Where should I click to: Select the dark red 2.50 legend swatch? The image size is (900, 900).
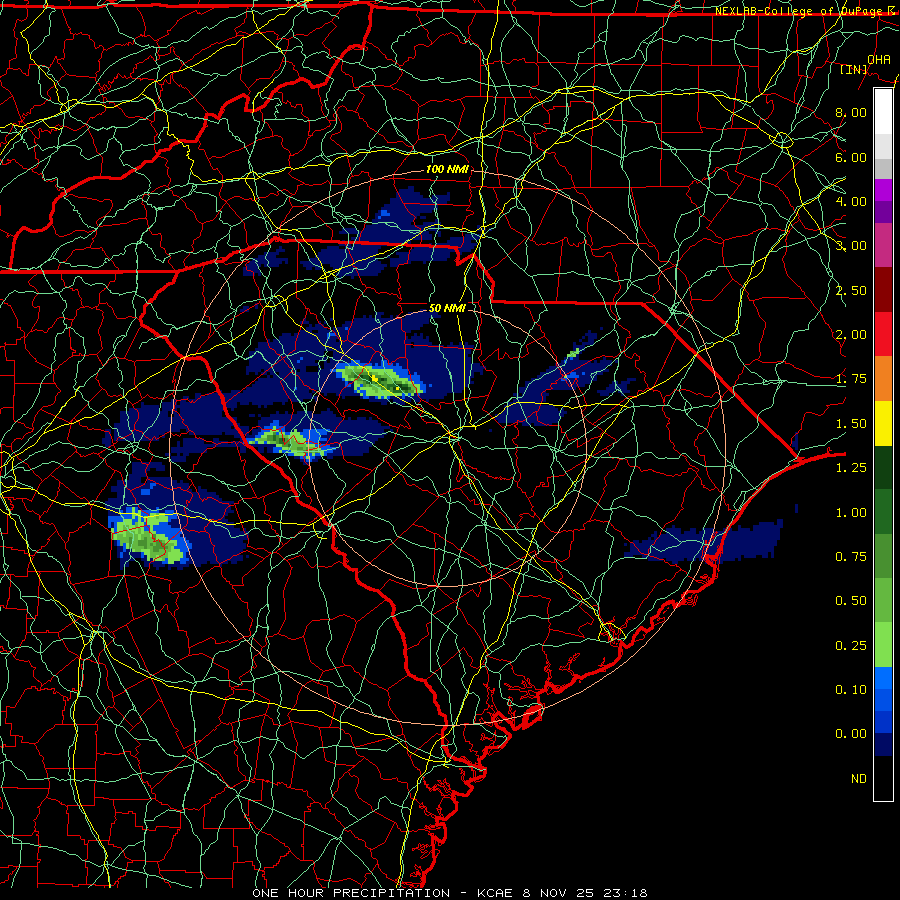click(x=883, y=290)
